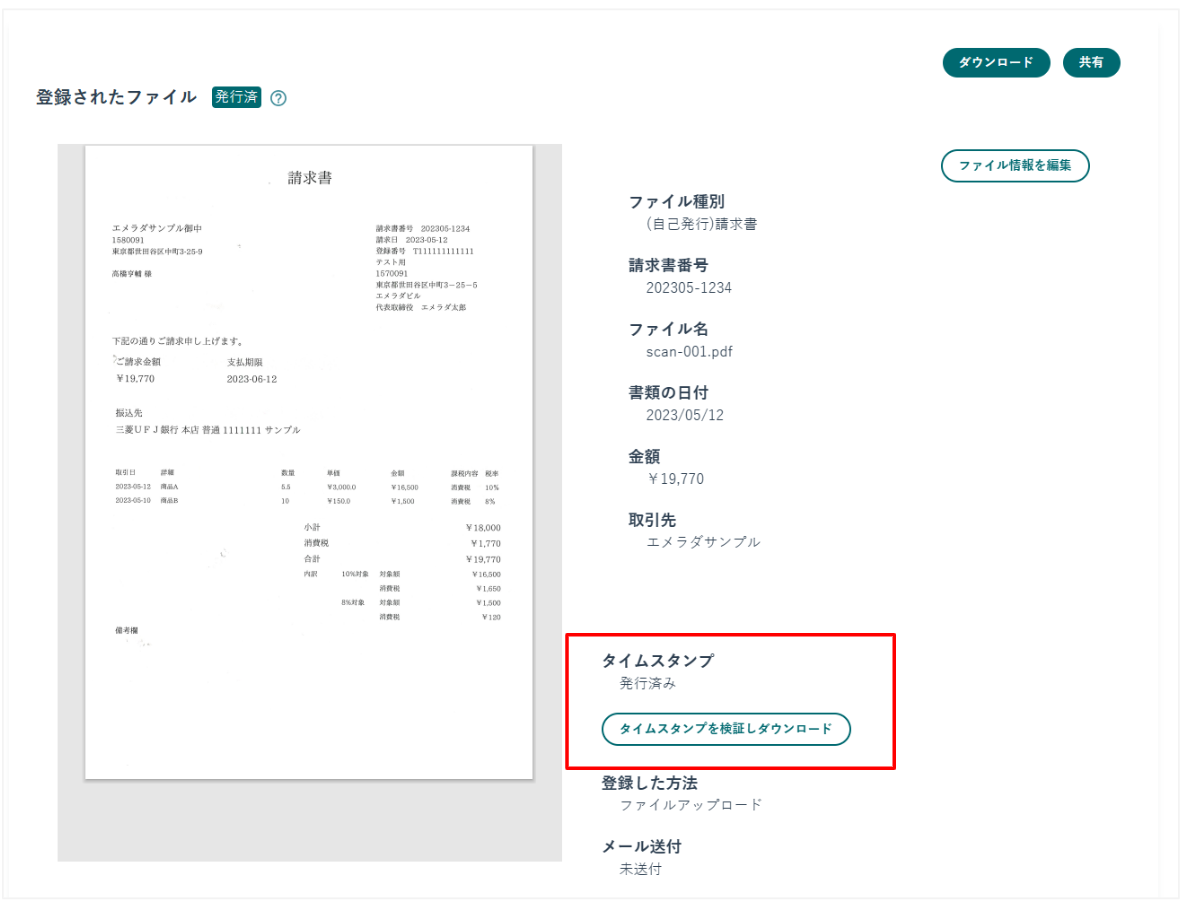Click the 登録されたファイル heading

click(x=116, y=97)
